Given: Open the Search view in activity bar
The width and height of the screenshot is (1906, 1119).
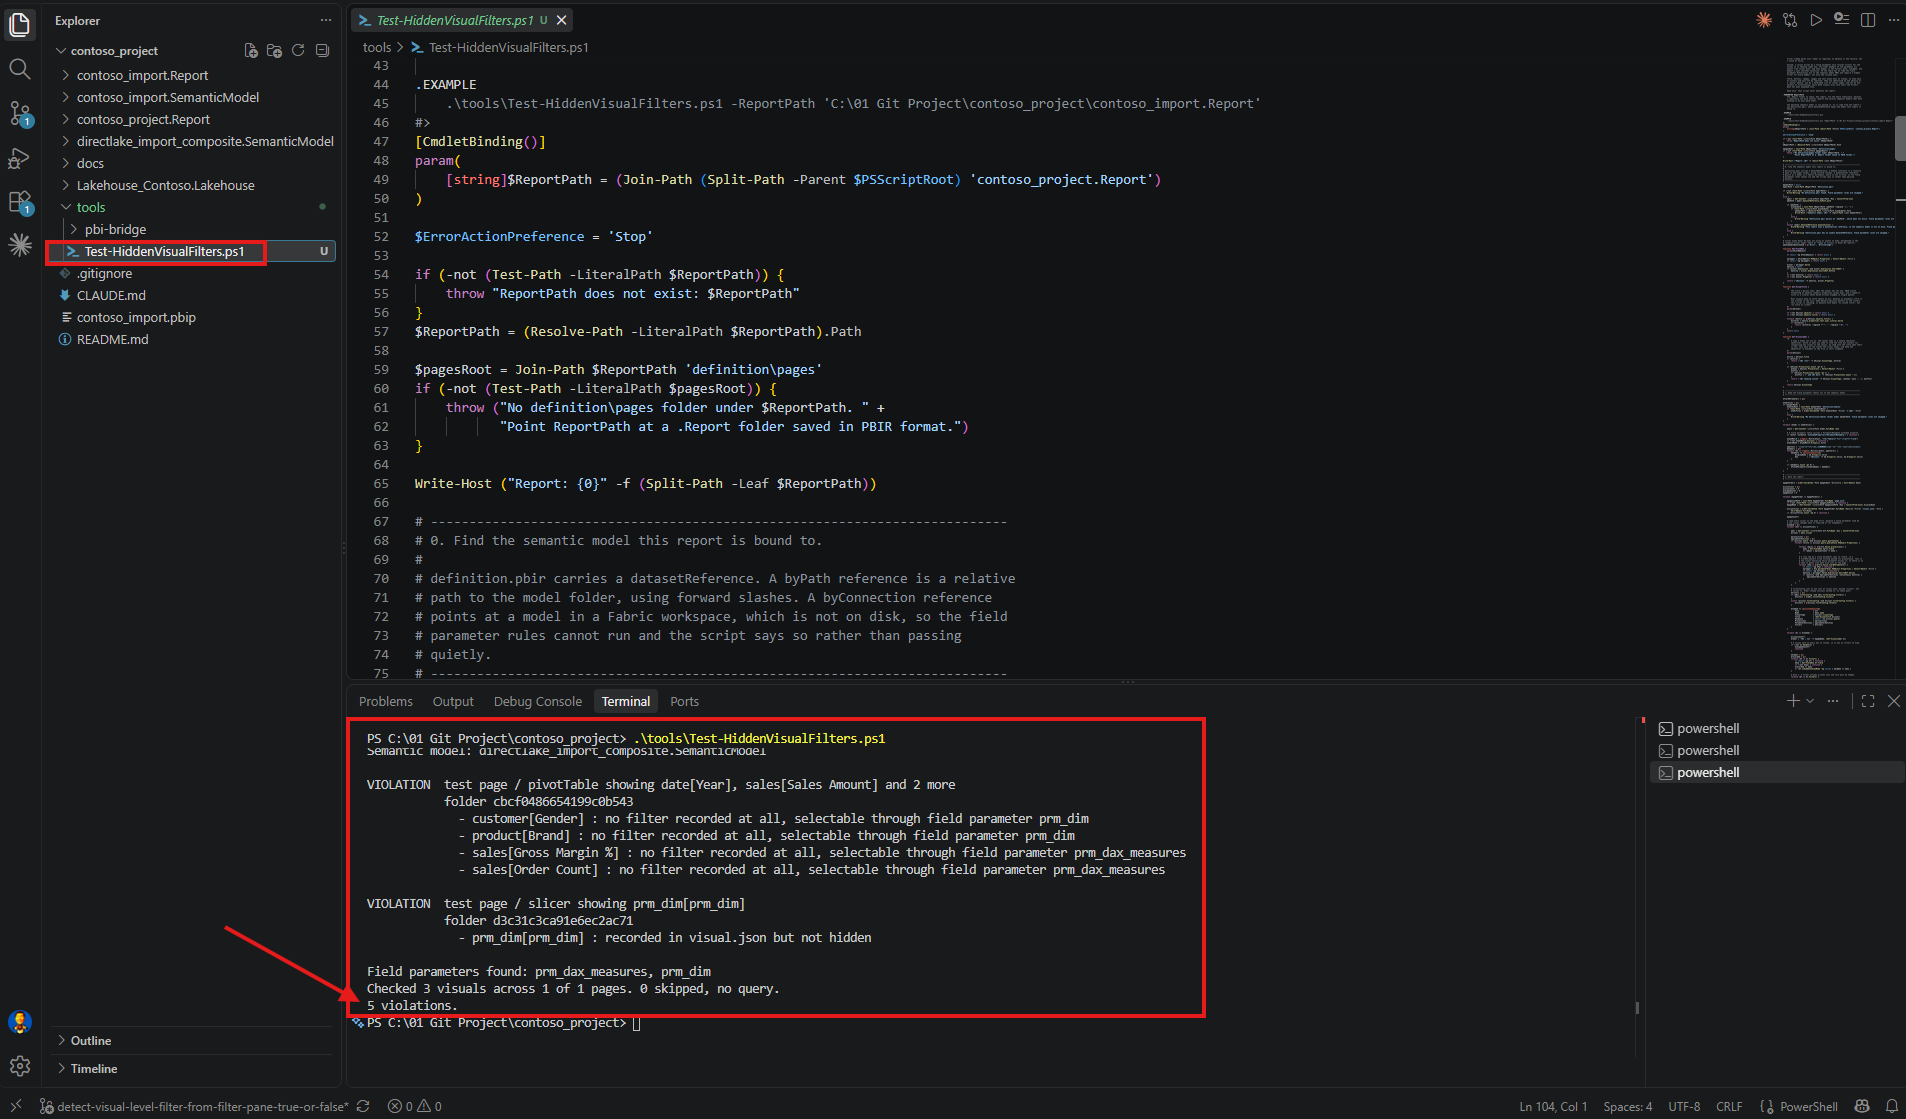Looking at the screenshot, I should click(20, 69).
